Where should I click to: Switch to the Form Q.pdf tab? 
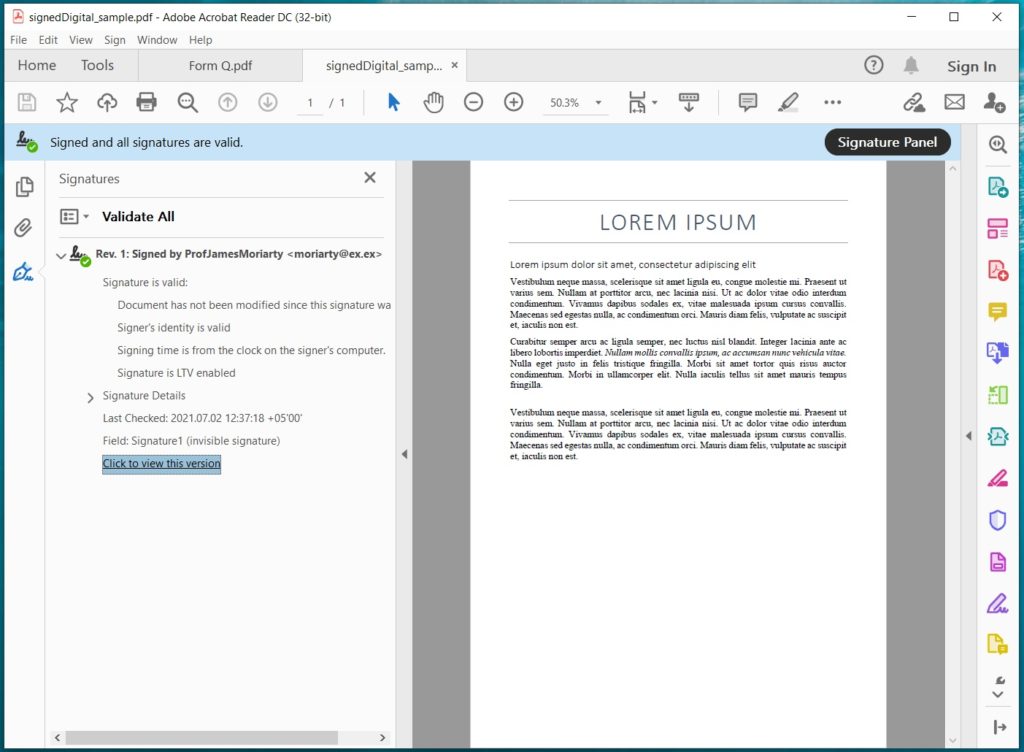pos(220,66)
